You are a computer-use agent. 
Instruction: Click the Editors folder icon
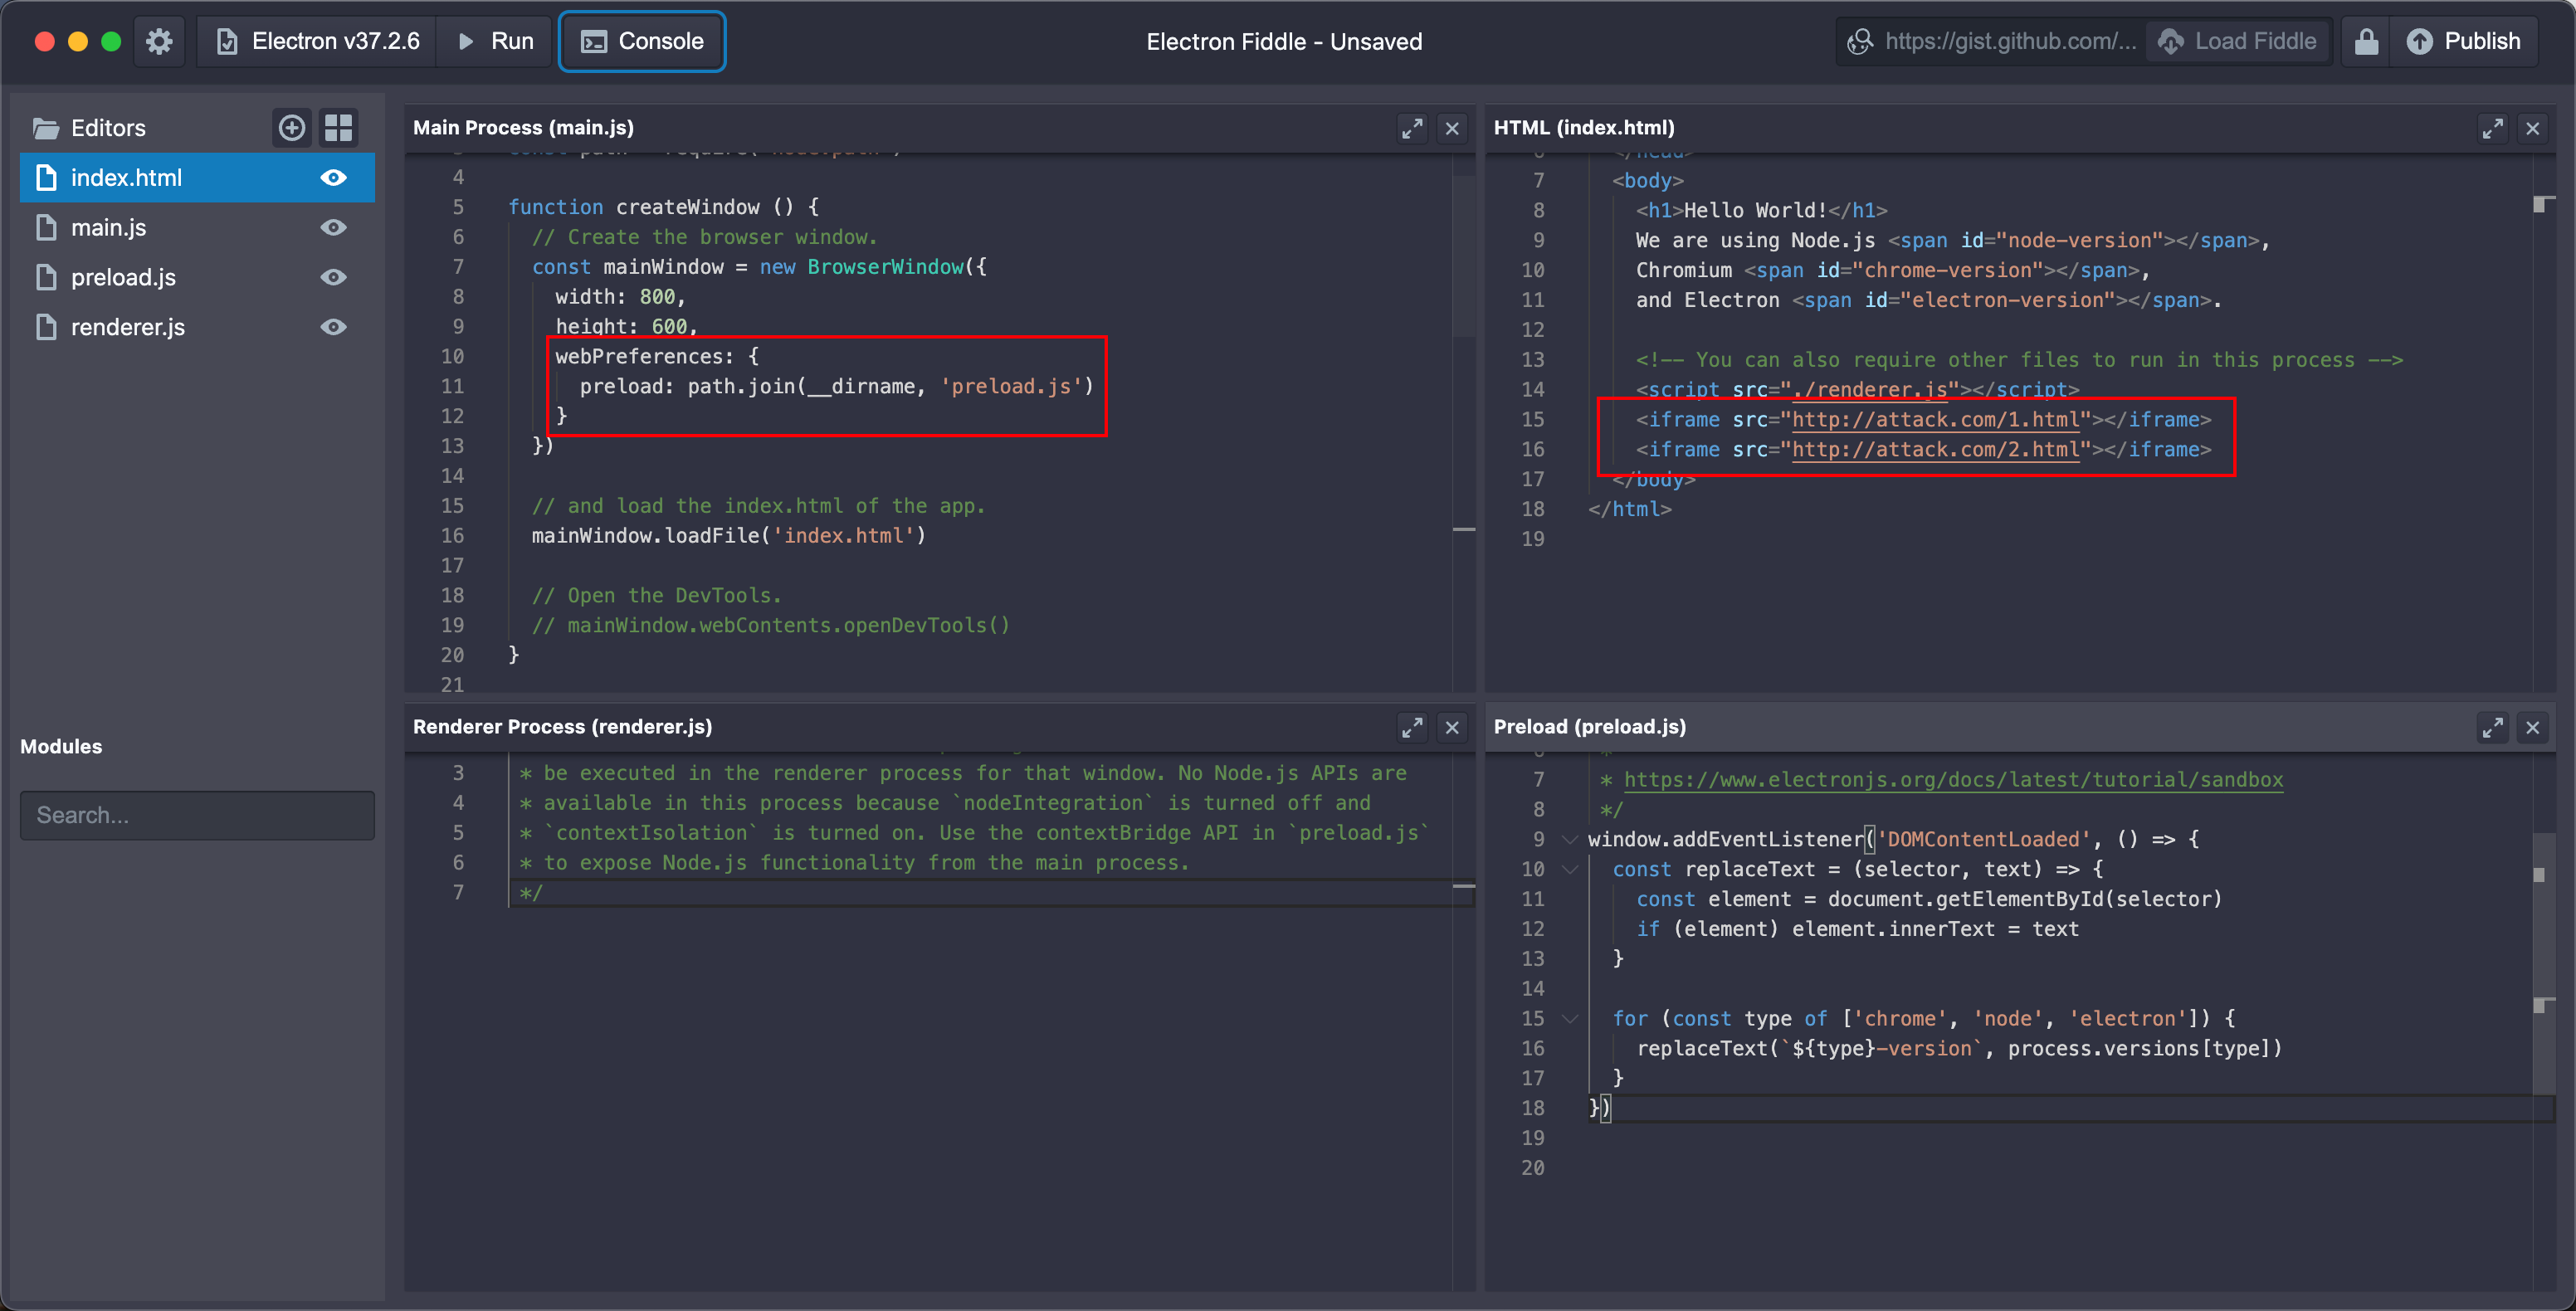pyautogui.click(x=46, y=128)
